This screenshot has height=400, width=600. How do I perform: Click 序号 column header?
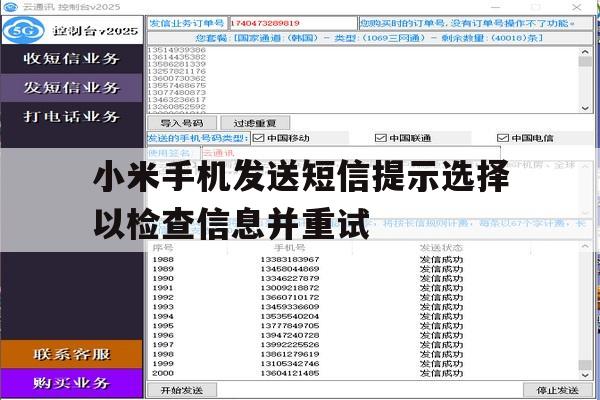click(163, 248)
